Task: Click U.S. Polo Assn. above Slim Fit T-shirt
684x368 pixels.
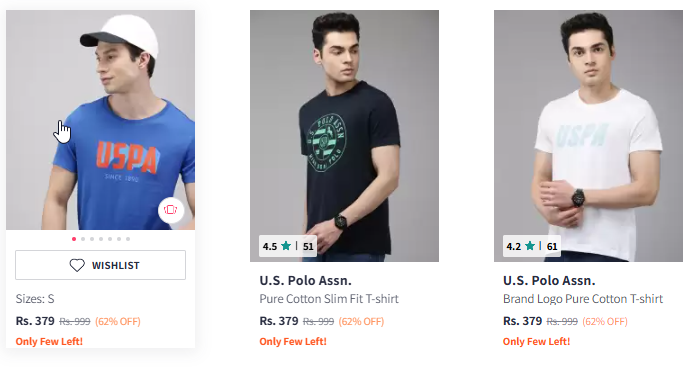Action: coord(305,280)
